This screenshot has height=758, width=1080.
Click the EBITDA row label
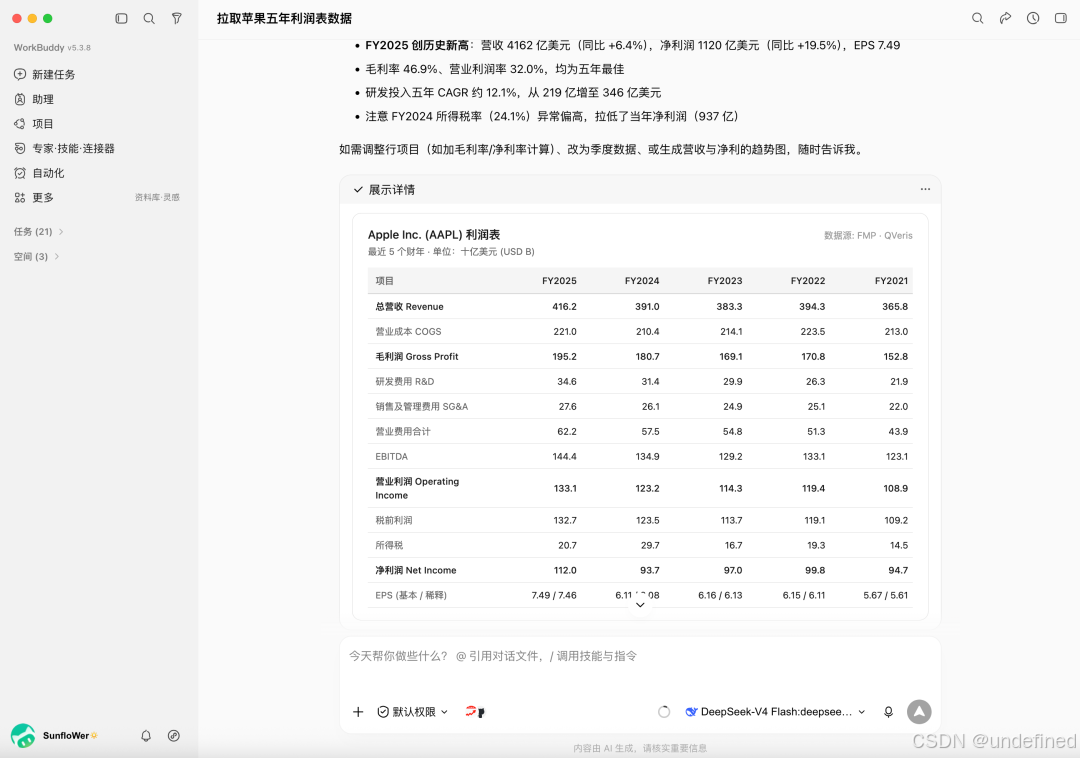(x=391, y=456)
